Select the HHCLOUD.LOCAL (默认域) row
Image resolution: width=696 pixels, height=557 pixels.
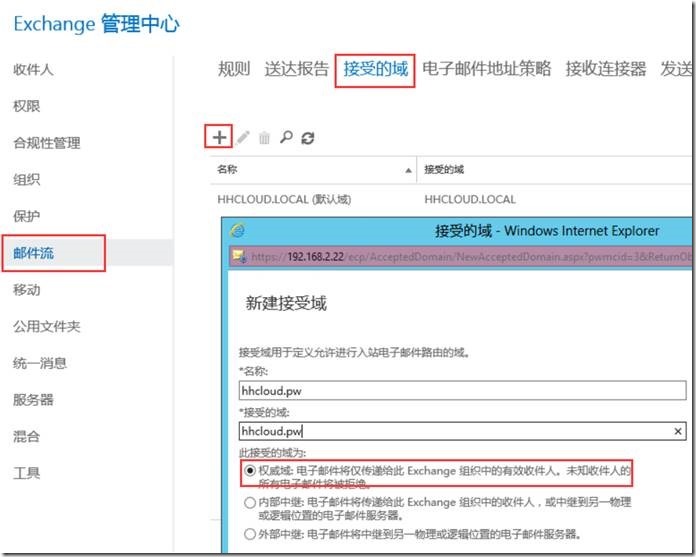tap(450, 199)
